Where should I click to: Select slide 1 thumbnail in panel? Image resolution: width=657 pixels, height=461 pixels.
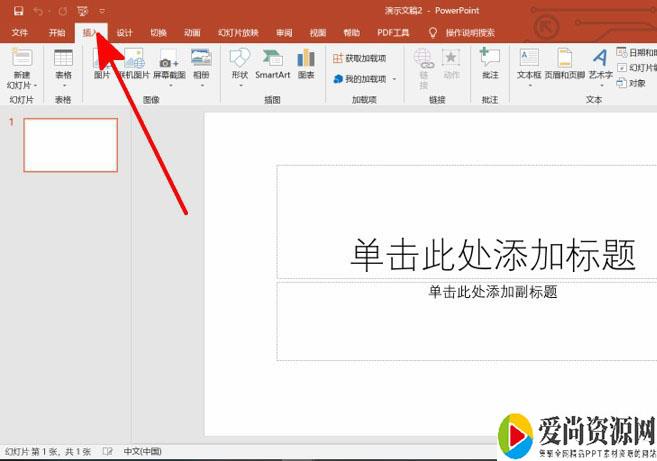tap(70, 145)
